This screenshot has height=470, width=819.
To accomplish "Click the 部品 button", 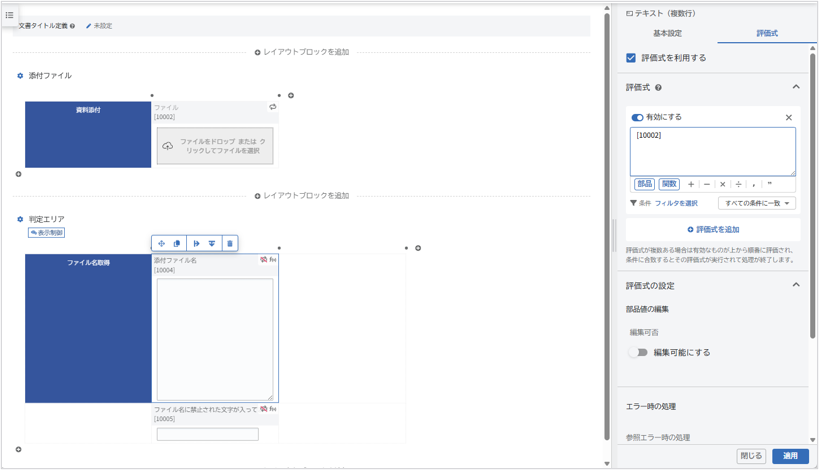I will point(645,184).
